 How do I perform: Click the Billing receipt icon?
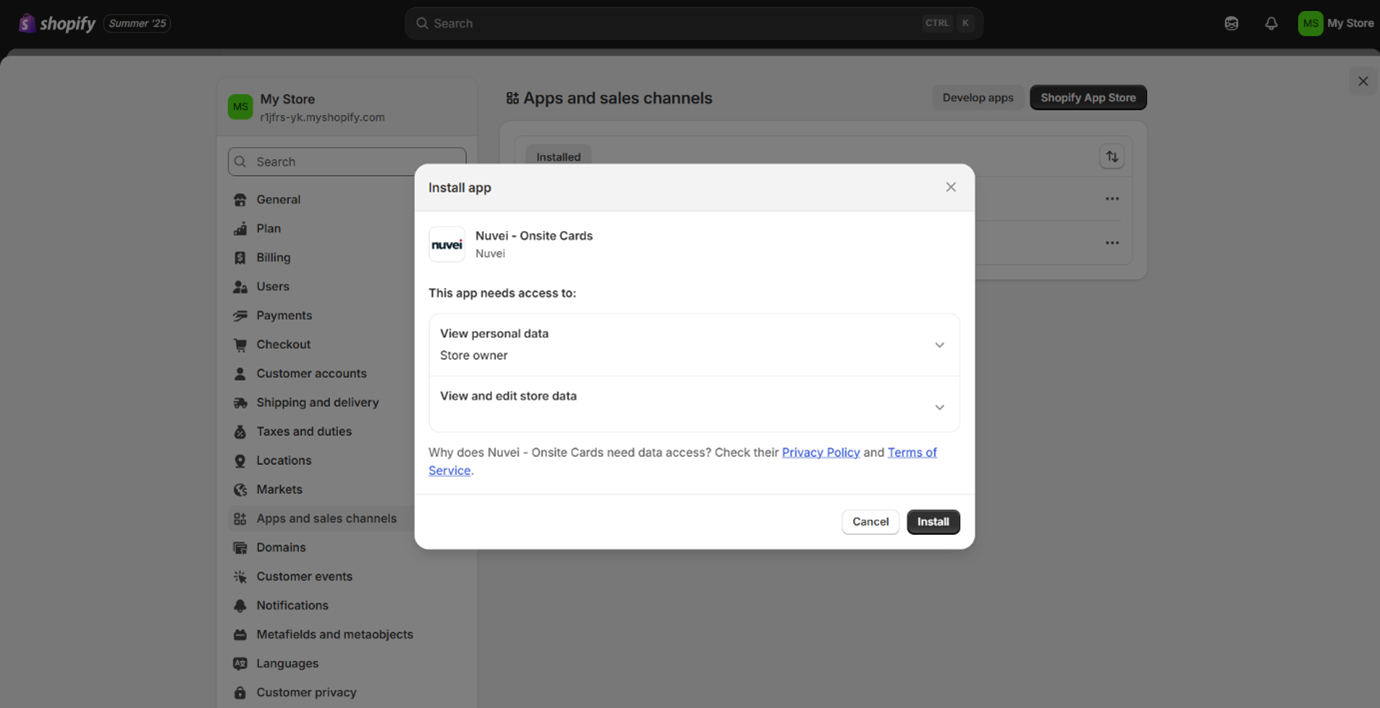pyautogui.click(x=240, y=258)
